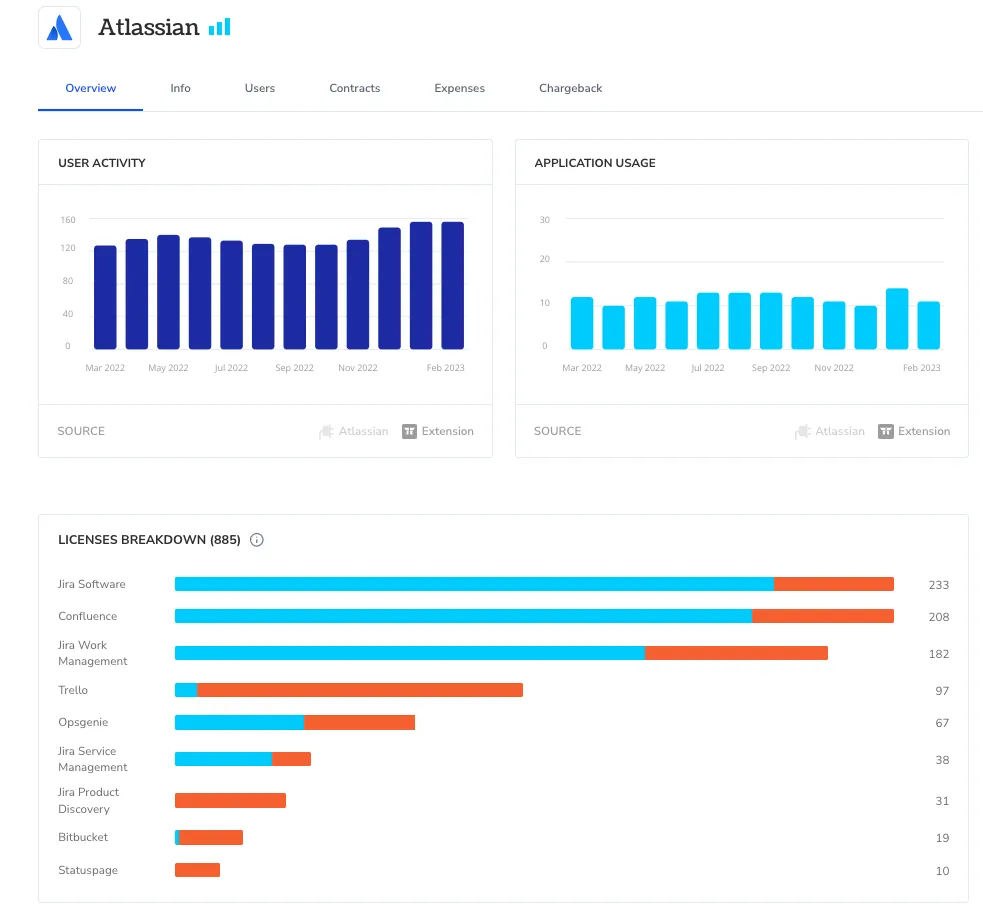Click the Bitbucket orange bar segment
983x919 pixels.
click(x=211, y=838)
